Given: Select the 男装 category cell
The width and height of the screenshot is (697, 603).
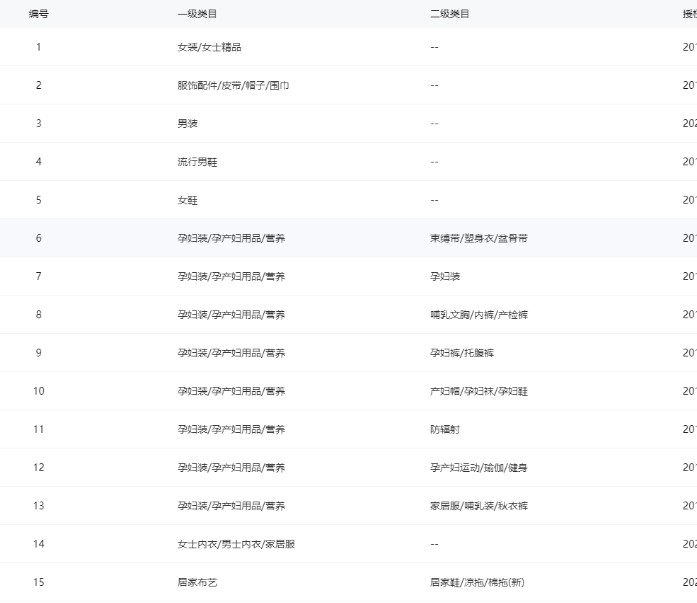Looking at the screenshot, I should point(187,124).
